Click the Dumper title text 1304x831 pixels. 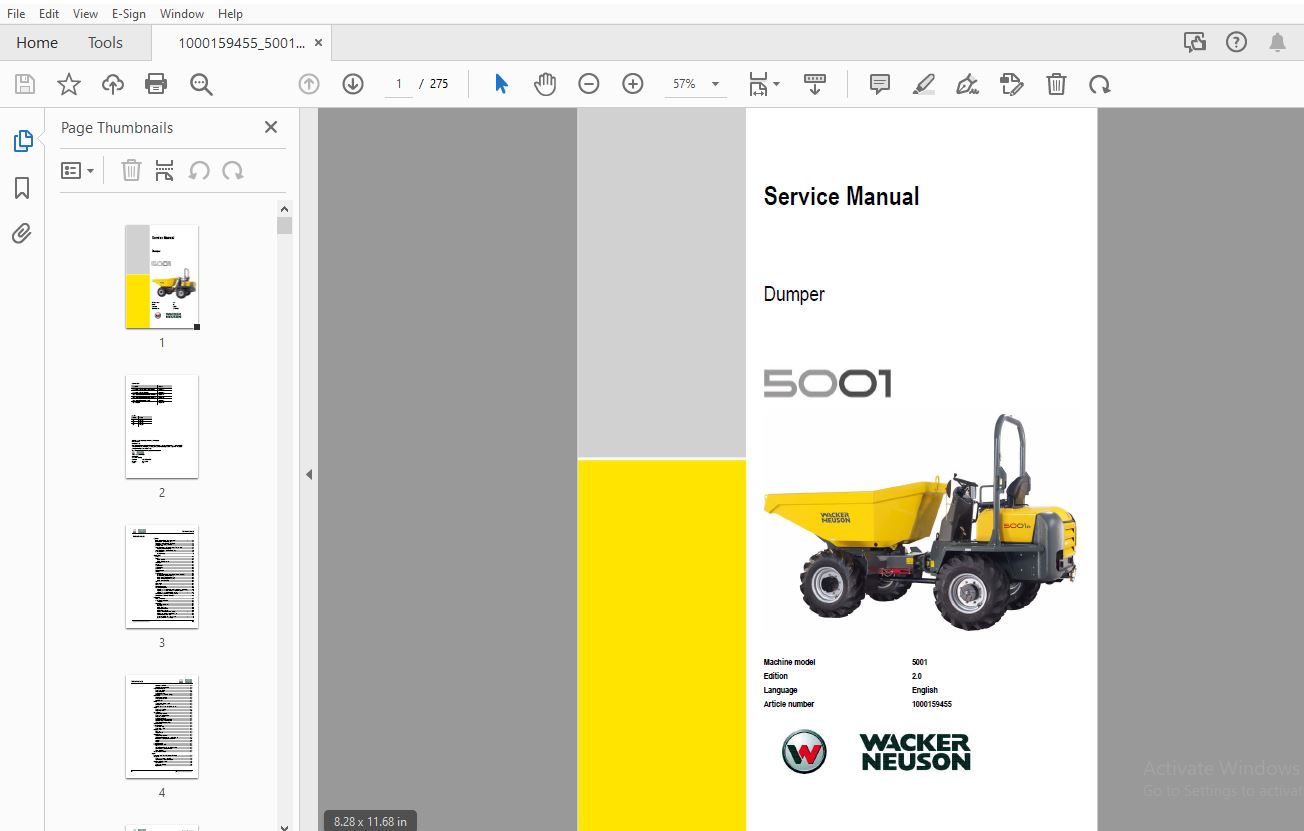pos(794,294)
